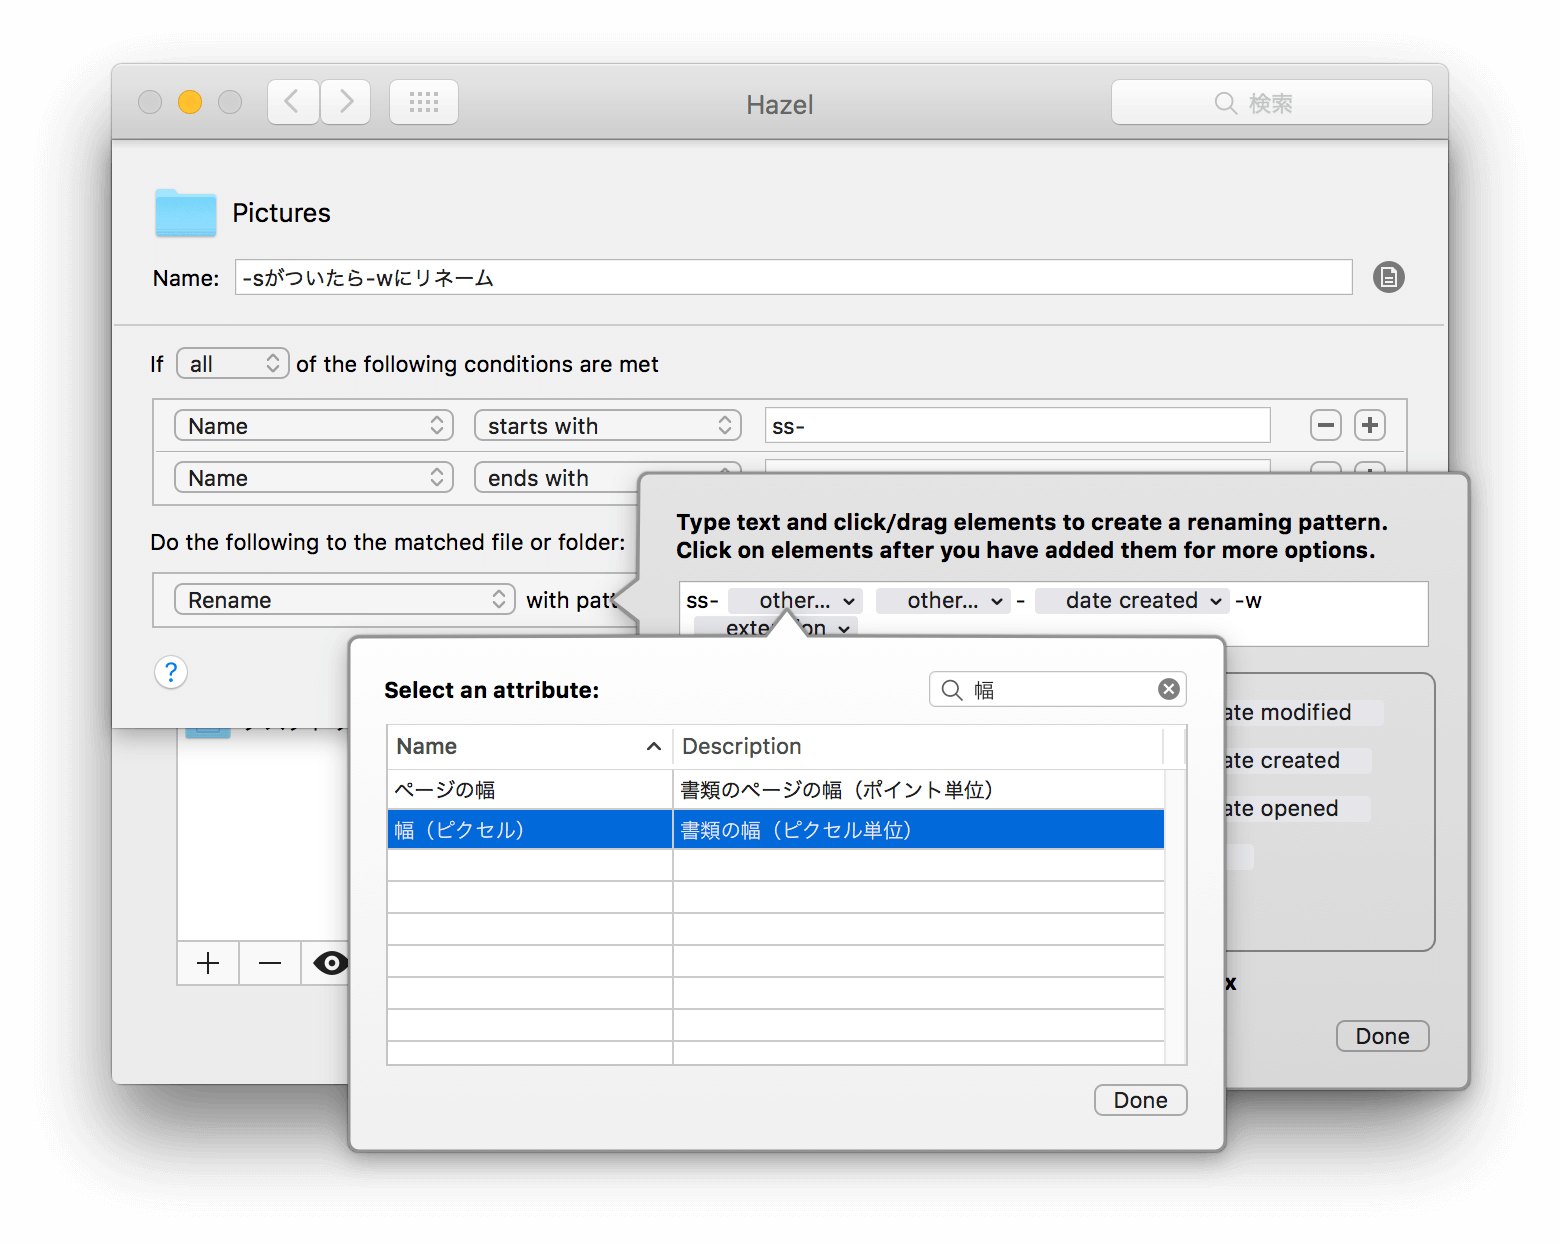Add condition with plus button on first row
This screenshot has width=1560, height=1244.
click(1370, 425)
